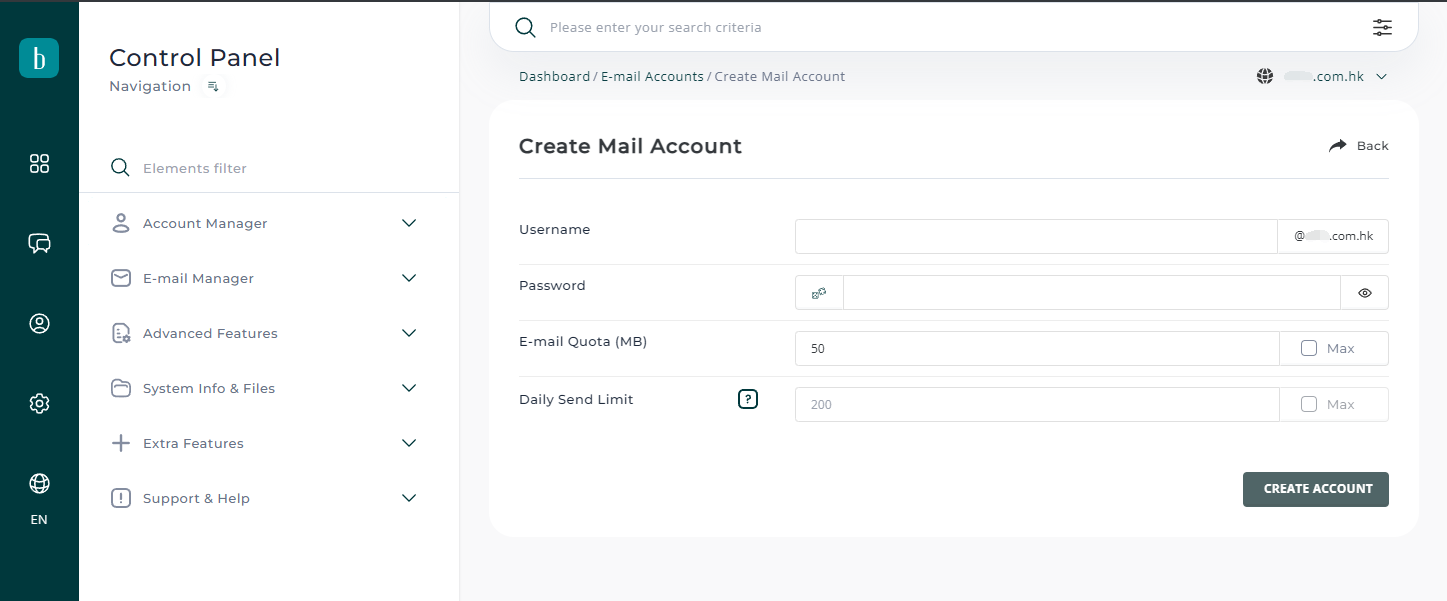1447x601 pixels.
Task: Open the dashboard grid icon in sidebar
Action: (39, 164)
